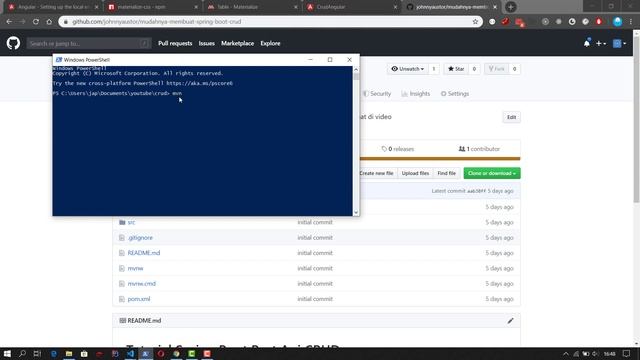This screenshot has height=360, width=640.
Task: Open a new browser tab
Action: pos(510,7)
